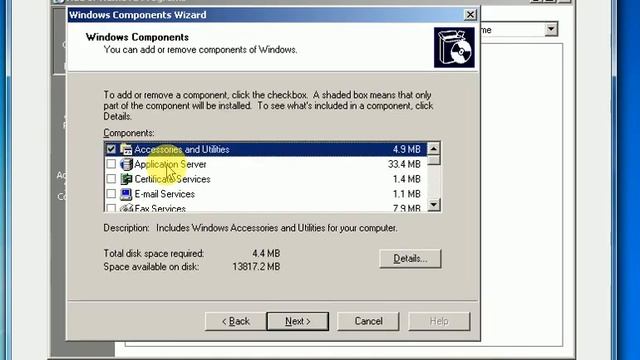640x360 pixels.
Task: Go to the previous page with Back
Action: (x=236, y=322)
